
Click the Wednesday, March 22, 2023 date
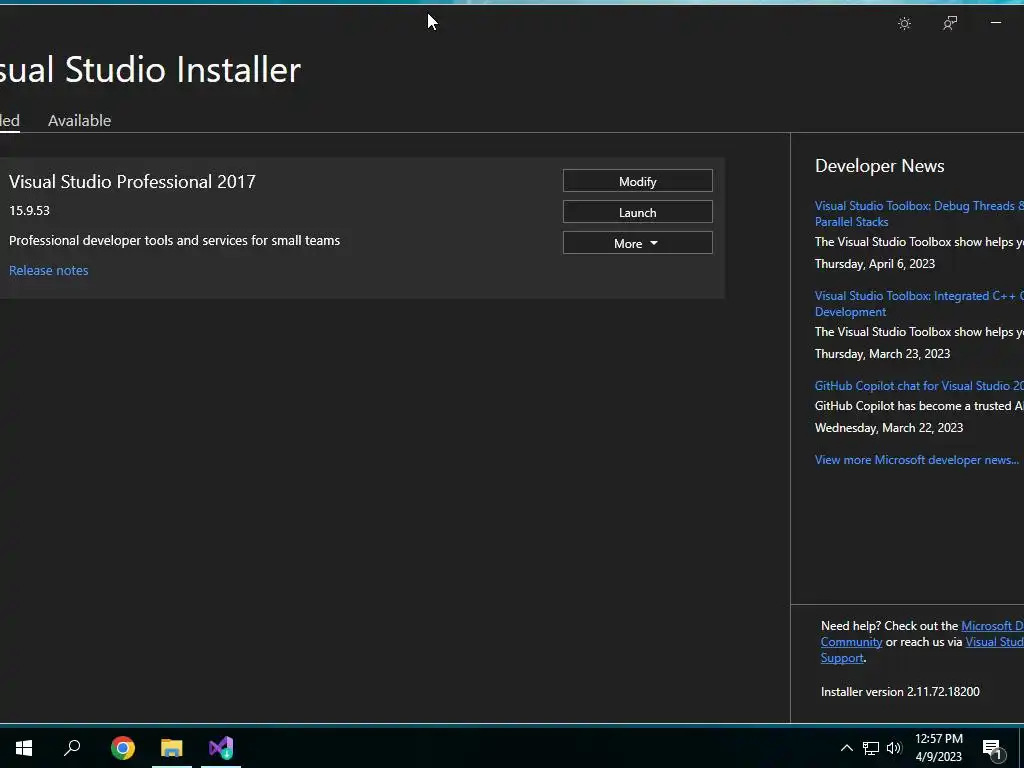pos(889,428)
